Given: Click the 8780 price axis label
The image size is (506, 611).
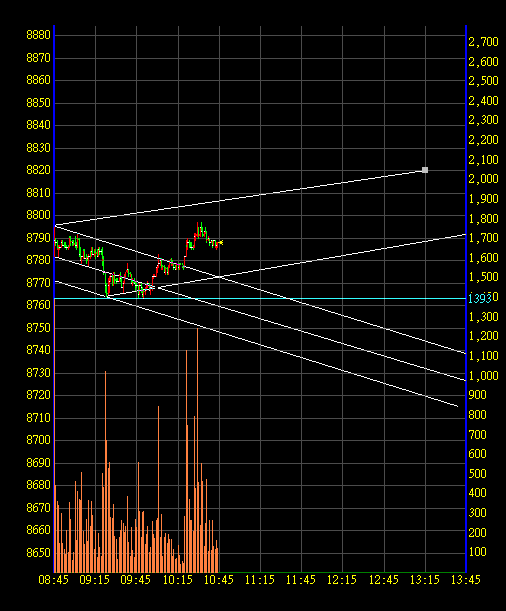Looking at the screenshot, I should click(39, 260).
